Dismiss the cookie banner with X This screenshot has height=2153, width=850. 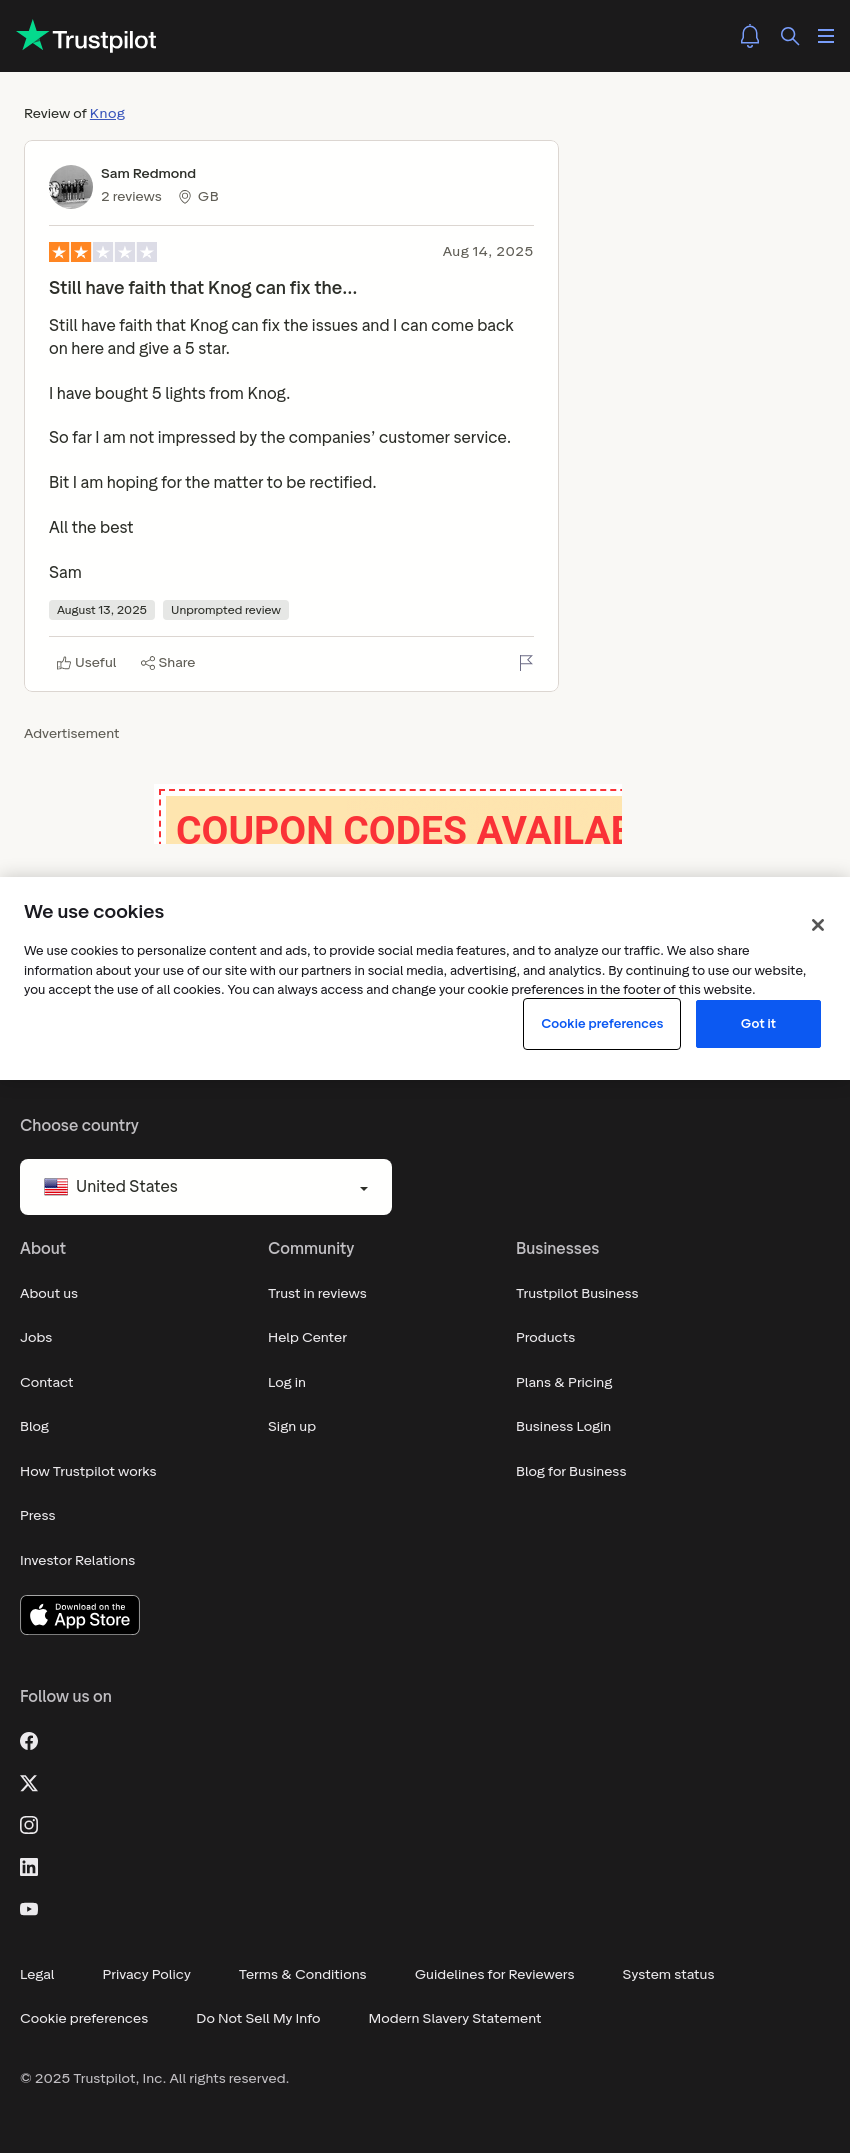(x=818, y=925)
